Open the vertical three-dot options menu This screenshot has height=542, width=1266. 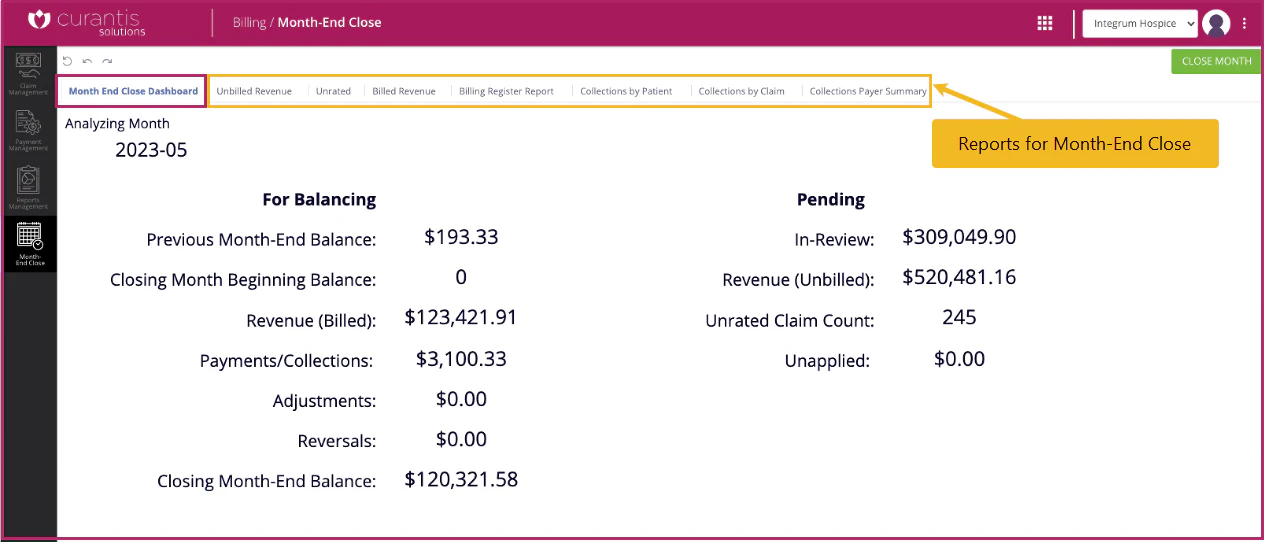click(x=1244, y=23)
